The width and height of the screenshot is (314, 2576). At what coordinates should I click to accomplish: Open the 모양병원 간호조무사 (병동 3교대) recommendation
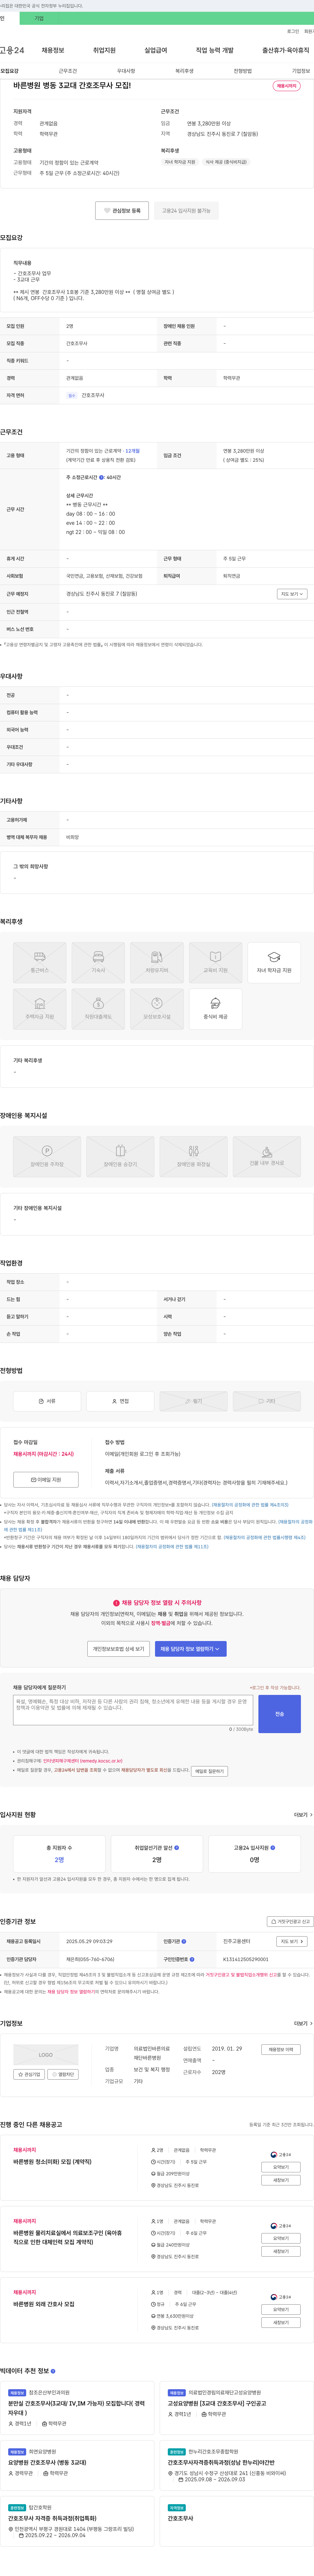point(47,2462)
